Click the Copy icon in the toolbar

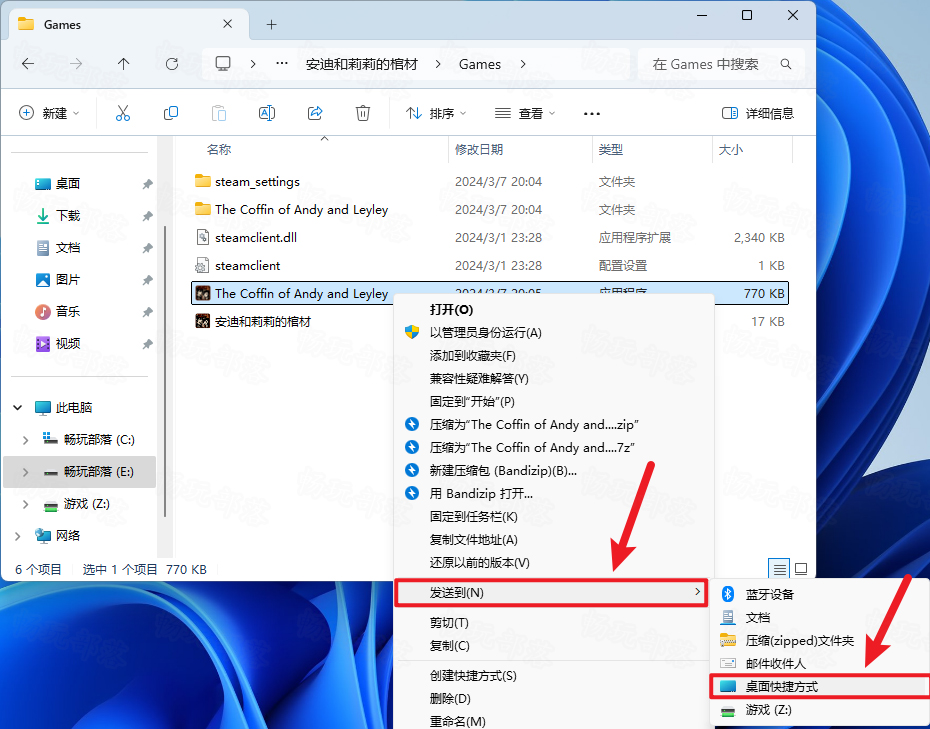(171, 113)
